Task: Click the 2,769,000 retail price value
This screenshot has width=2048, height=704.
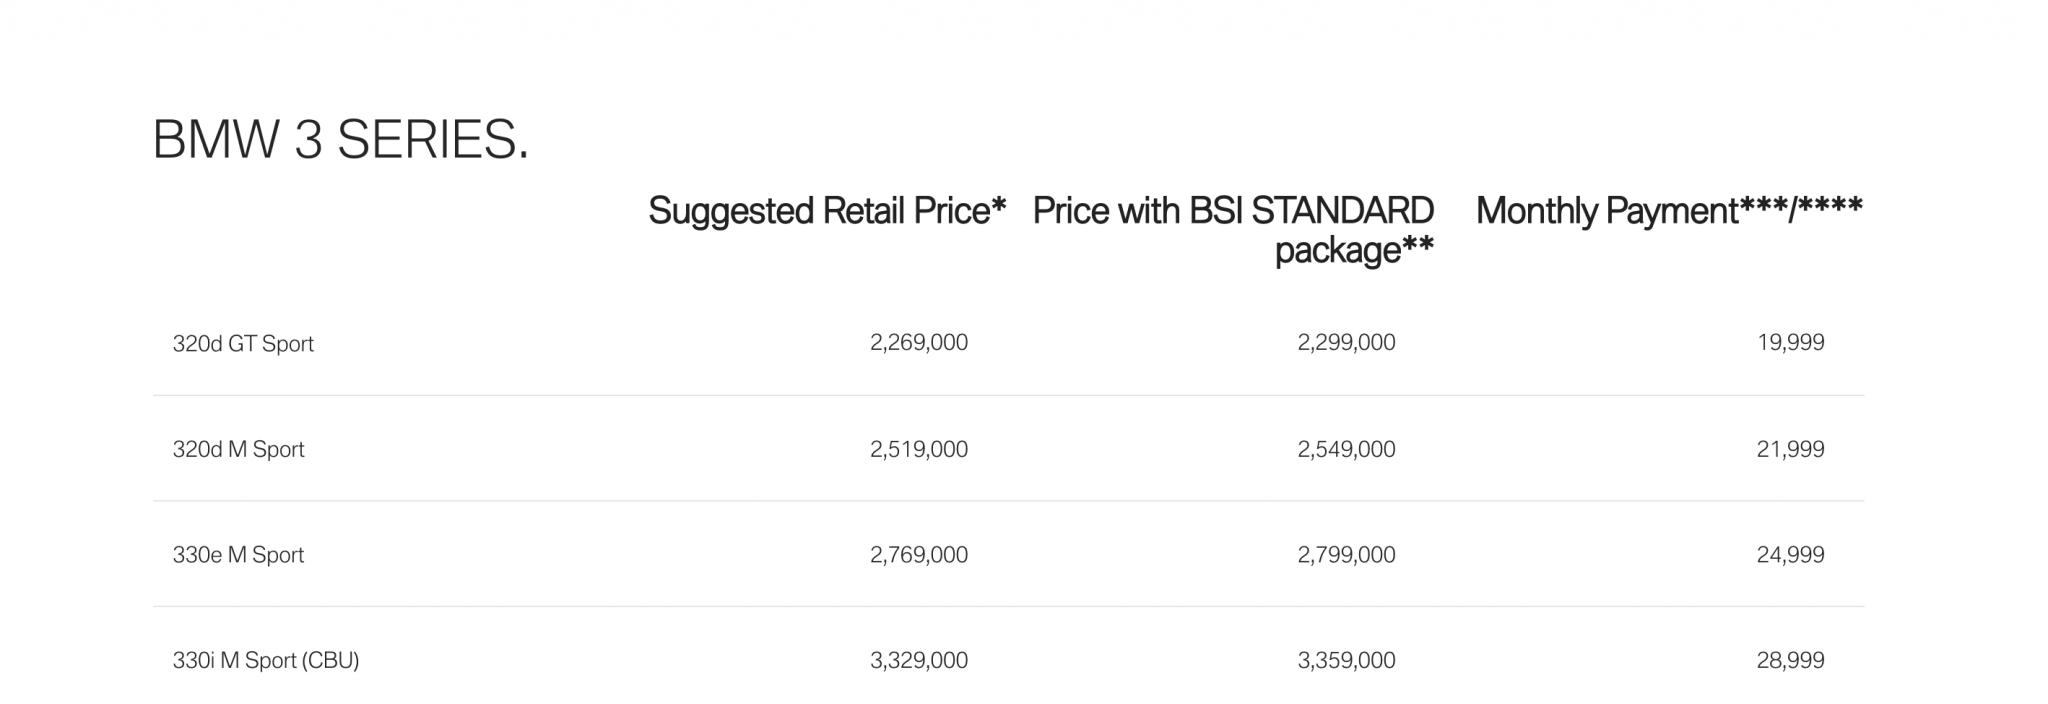Action: (x=918, y=555)
